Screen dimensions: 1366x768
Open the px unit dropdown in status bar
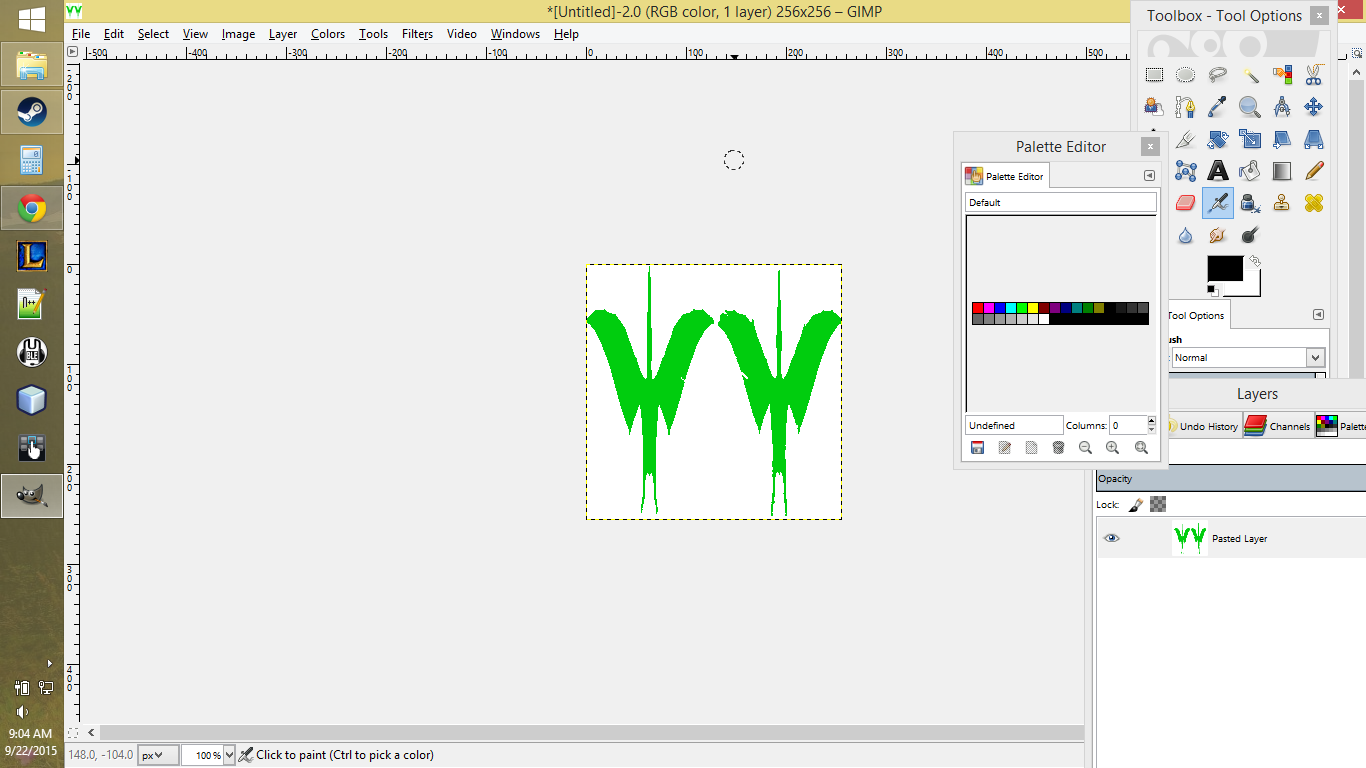tap(158, 755)
